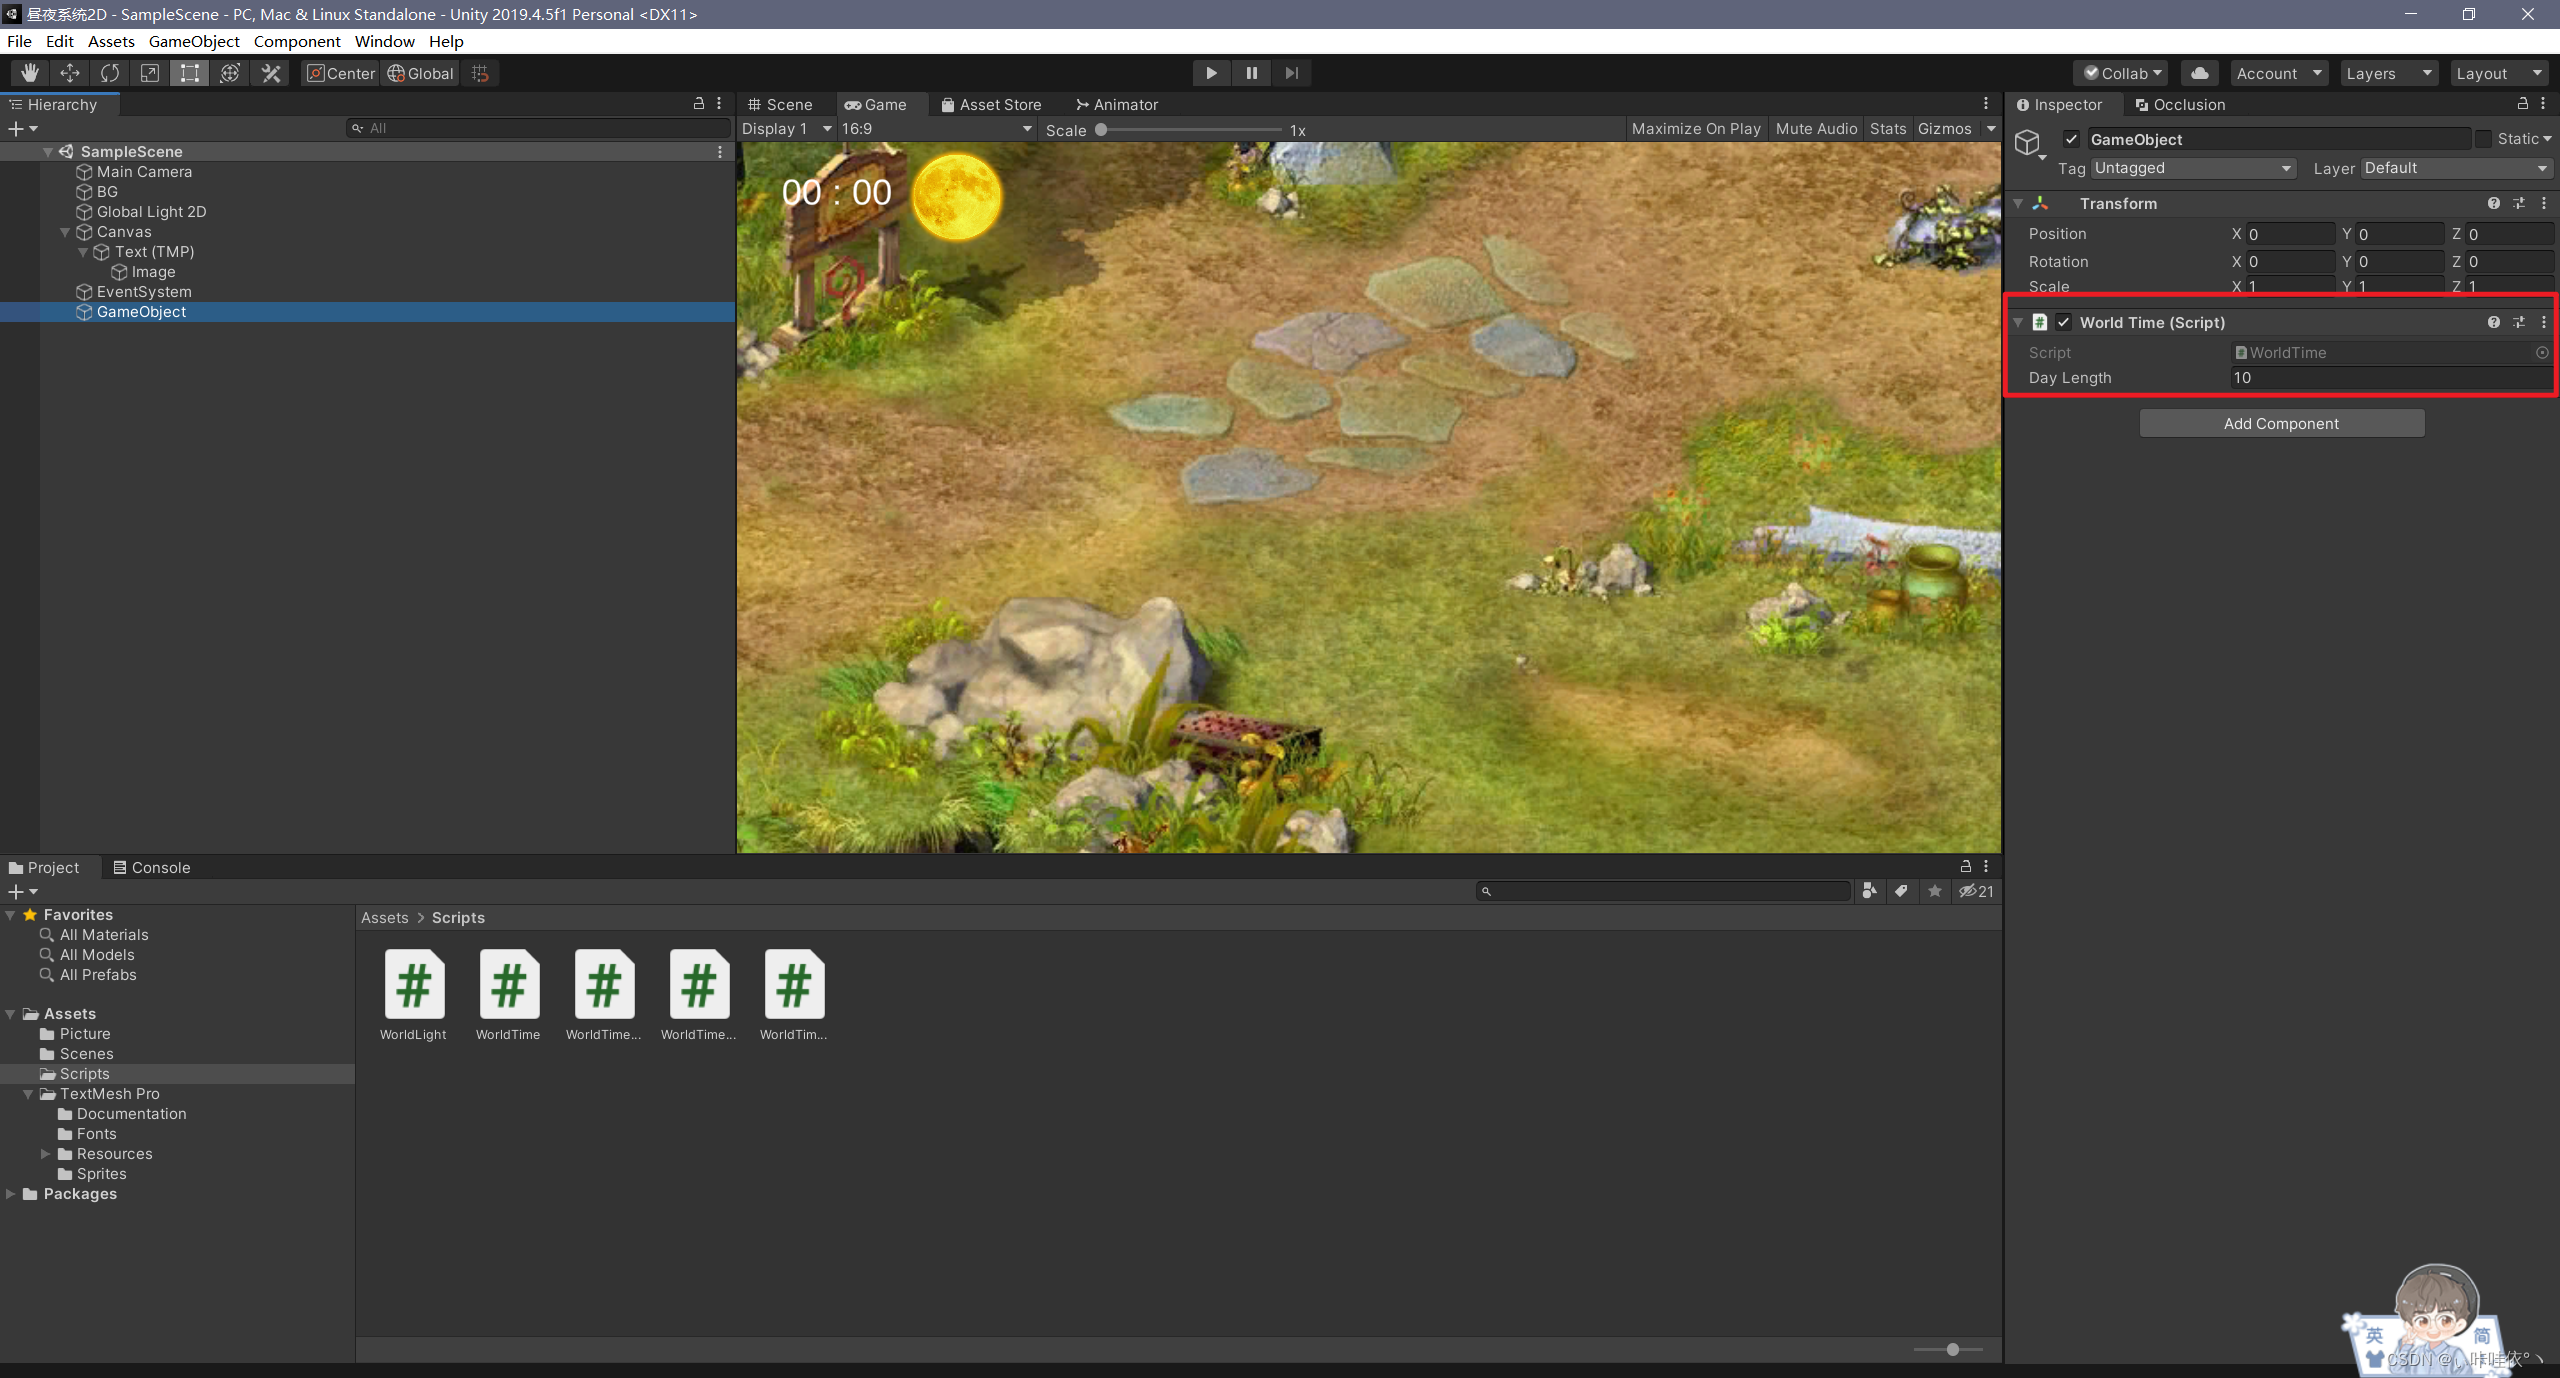Switch to the Occlusion tab
The height and width of the screenshot is (1378, 2560).
point(2180,104)
